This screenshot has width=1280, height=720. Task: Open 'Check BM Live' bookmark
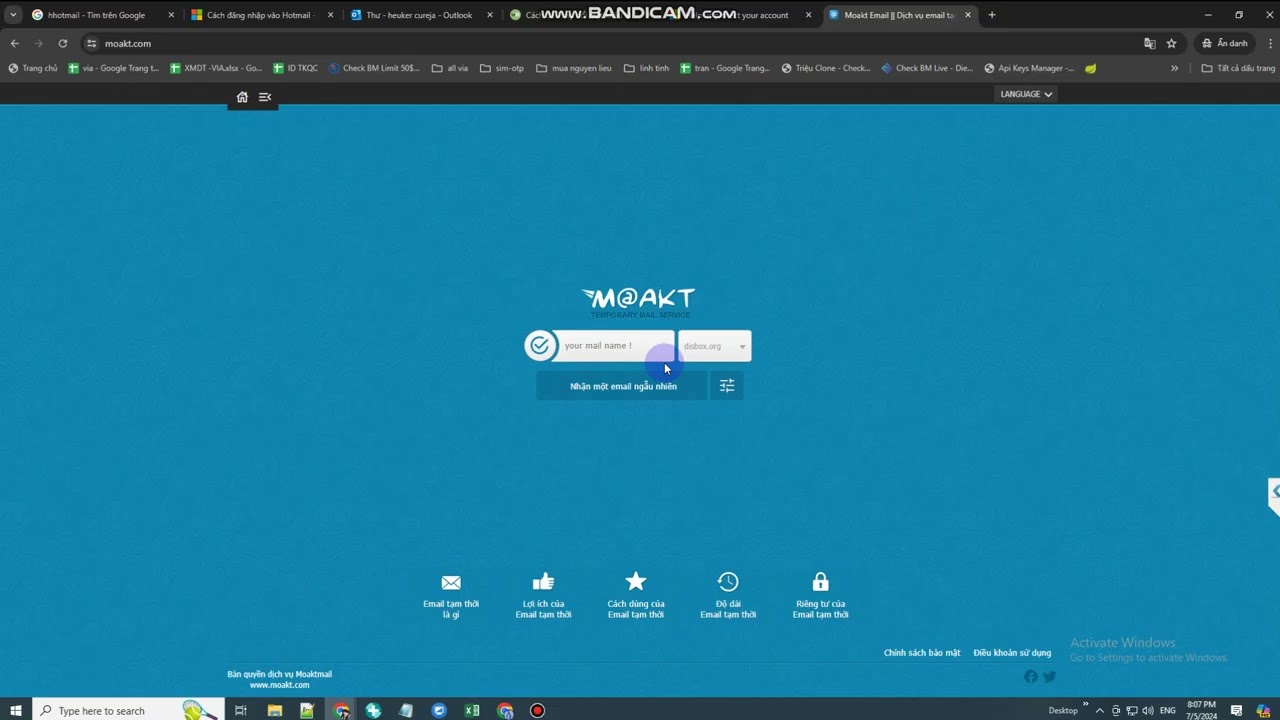tap(927, 68)
